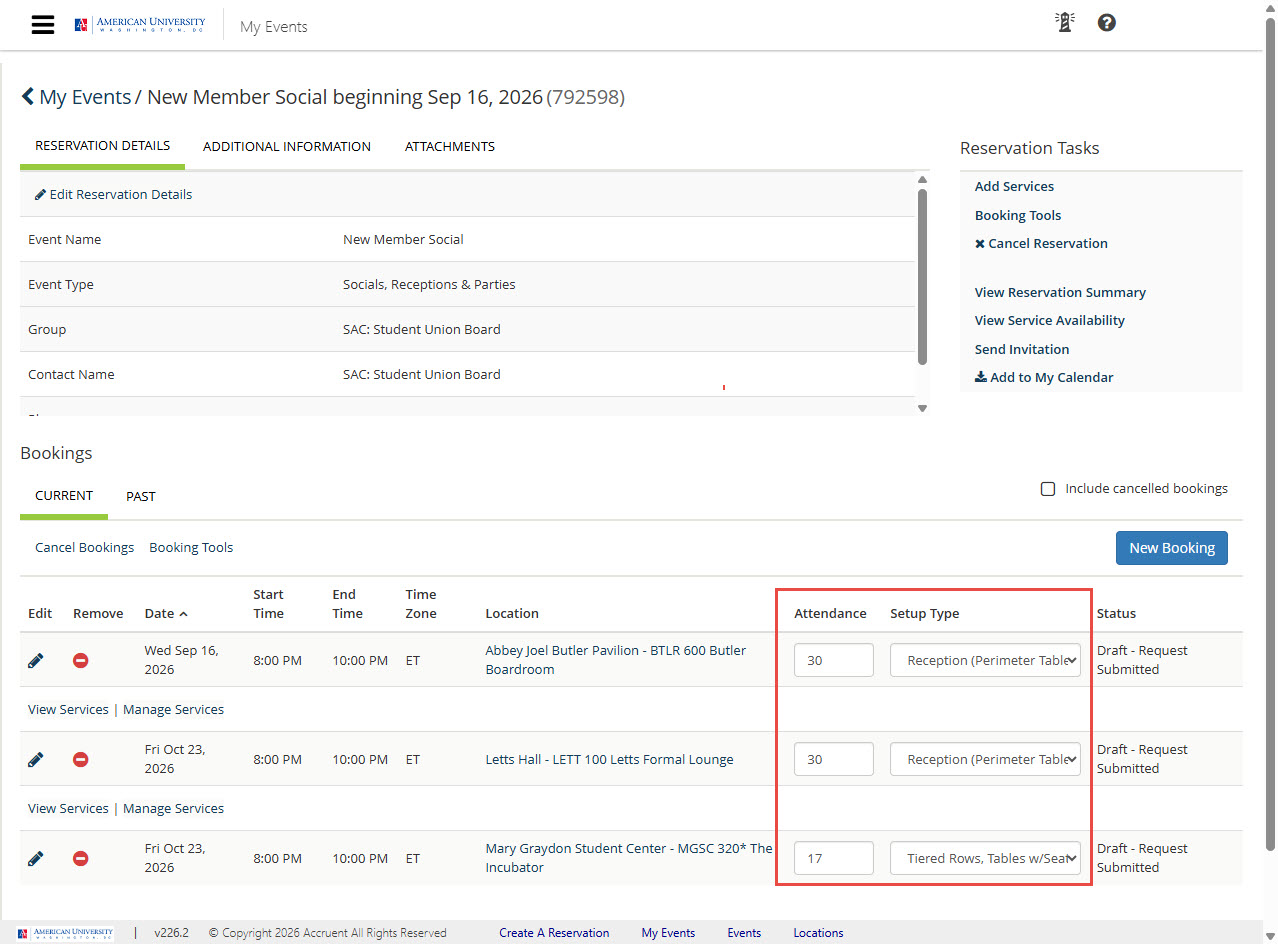The image size is (1278, 944).
Task: Open Booking Tools under Bookings
Action: coord(191,547)
